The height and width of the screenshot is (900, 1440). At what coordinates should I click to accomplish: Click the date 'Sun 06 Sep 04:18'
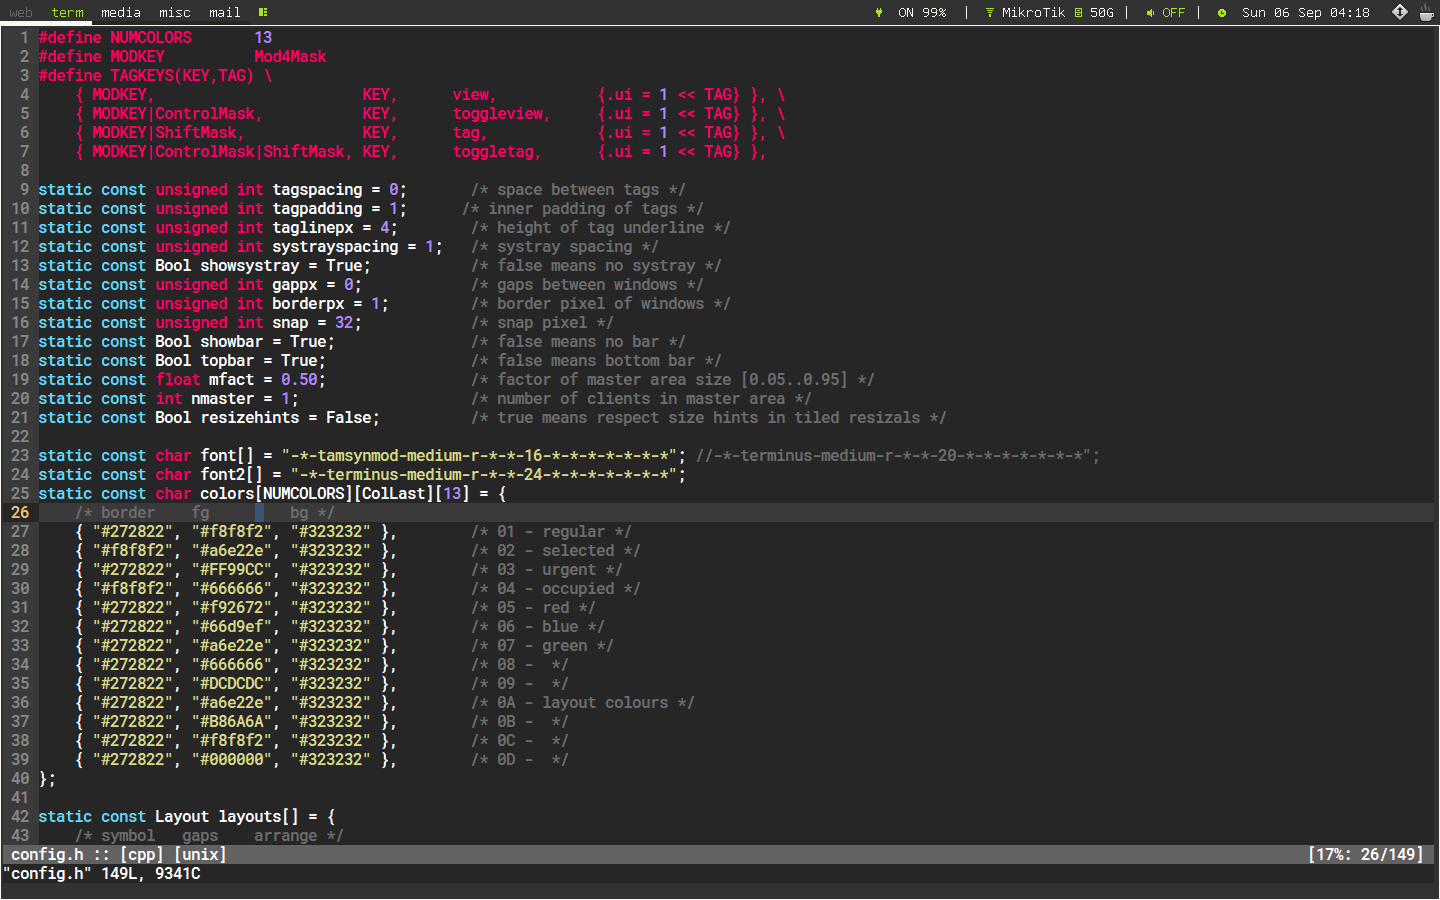[1306, 13]
